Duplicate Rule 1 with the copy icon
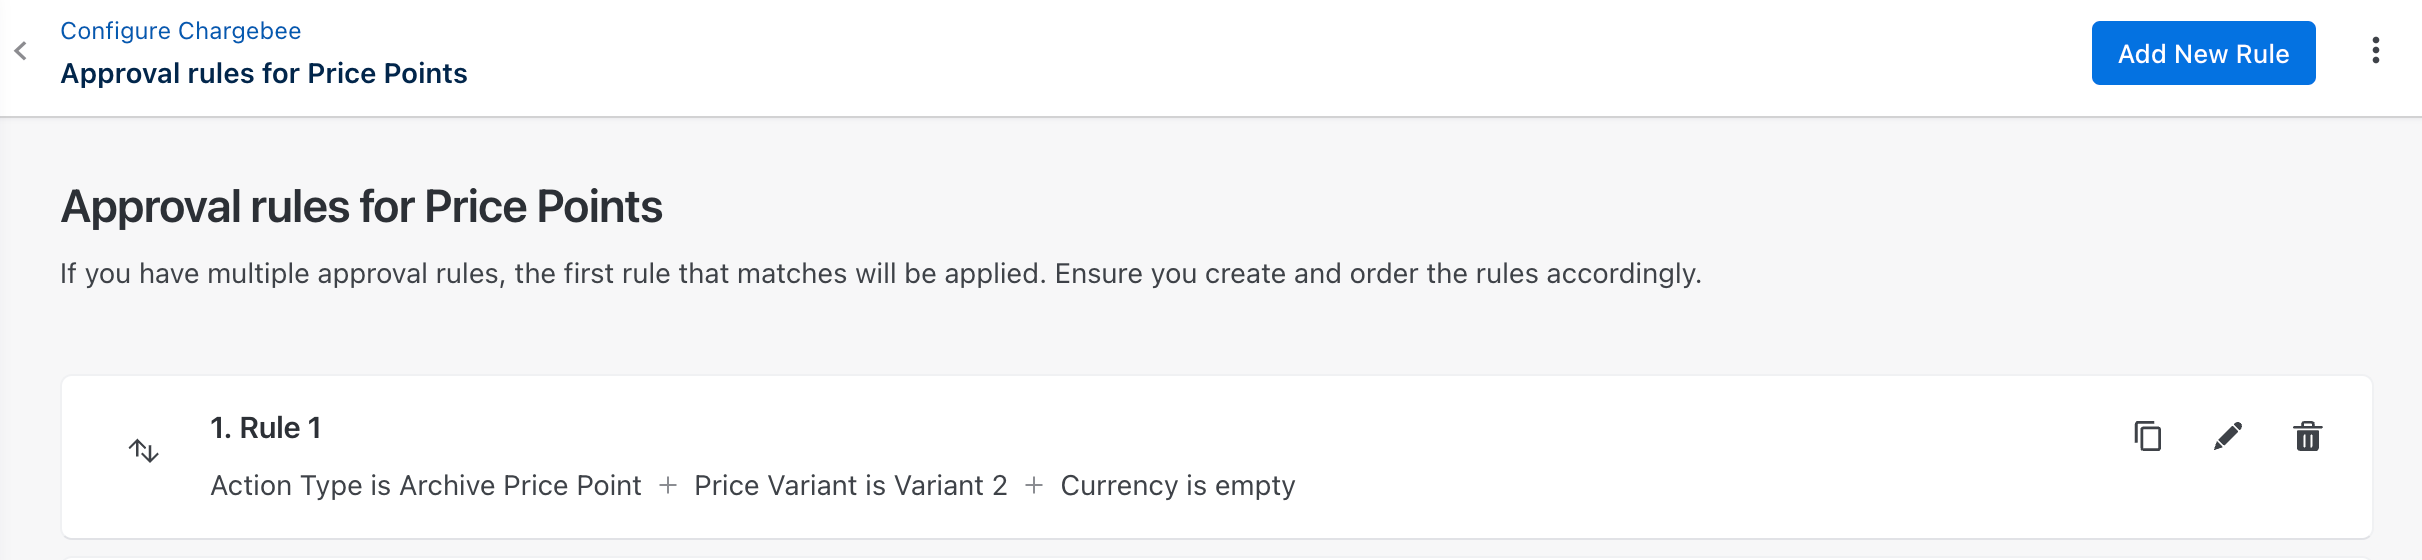This screenshot has width=2422, height=560. coord(2147,437)
